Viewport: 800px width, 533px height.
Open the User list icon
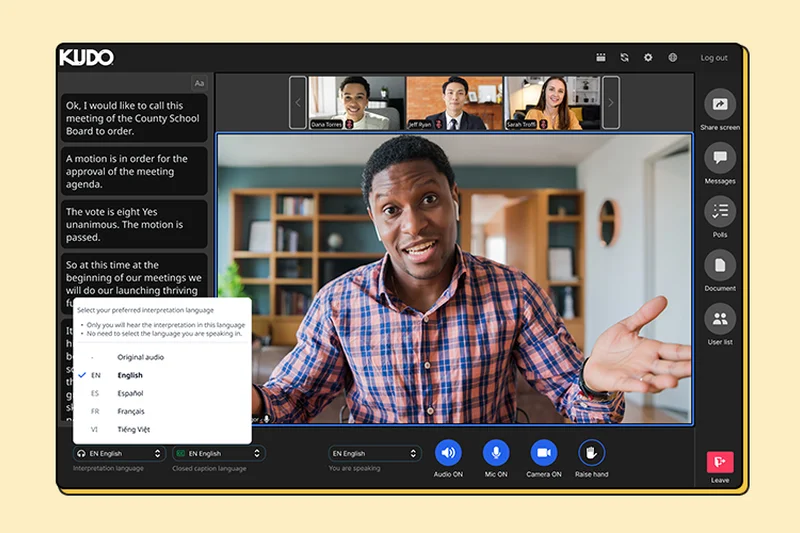[720, 319]
